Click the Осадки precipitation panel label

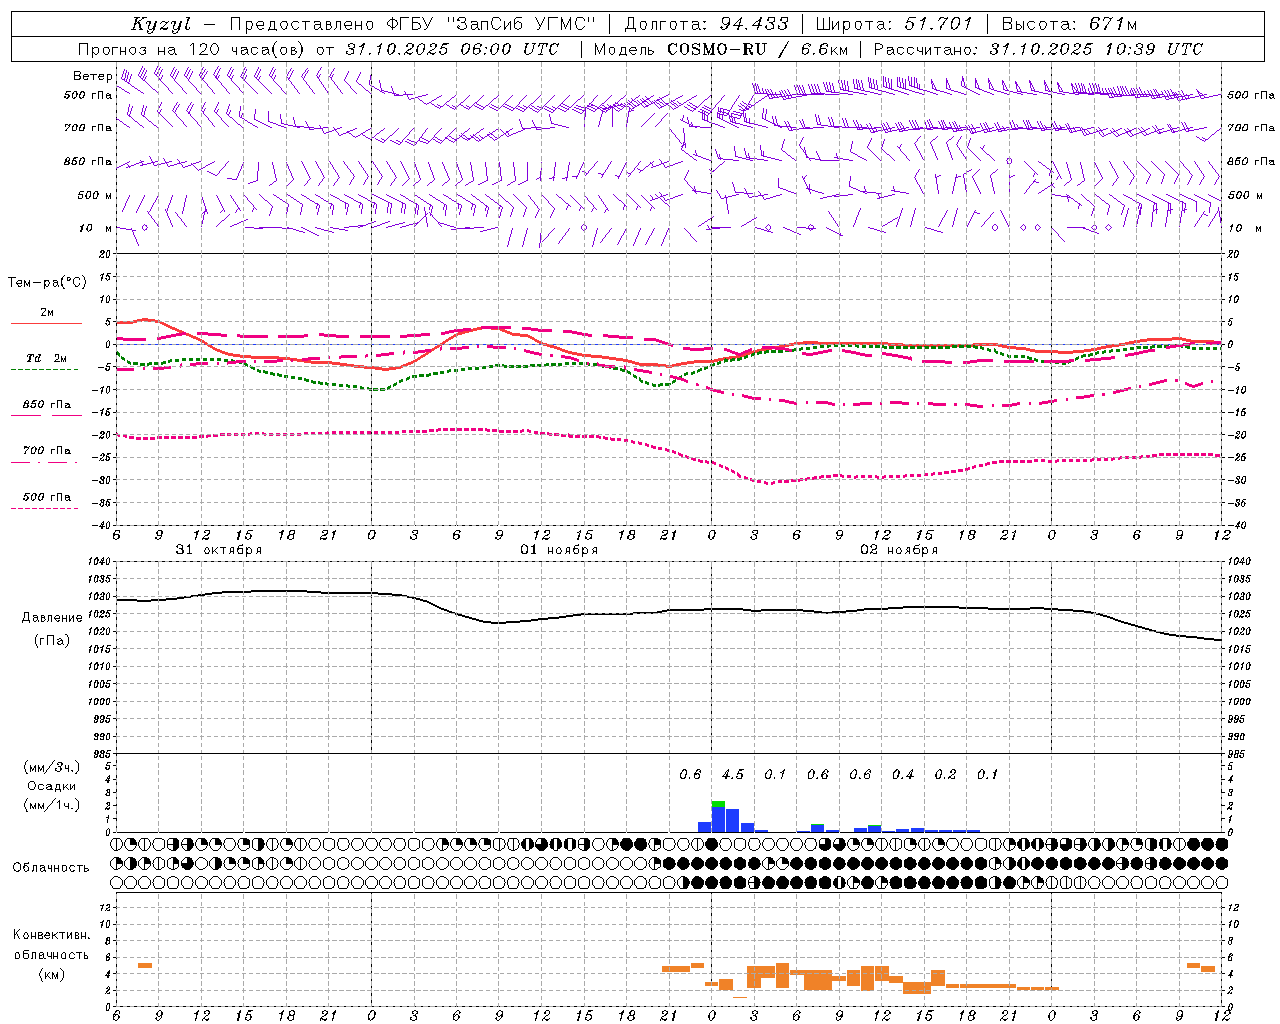[x=50, y=786]
